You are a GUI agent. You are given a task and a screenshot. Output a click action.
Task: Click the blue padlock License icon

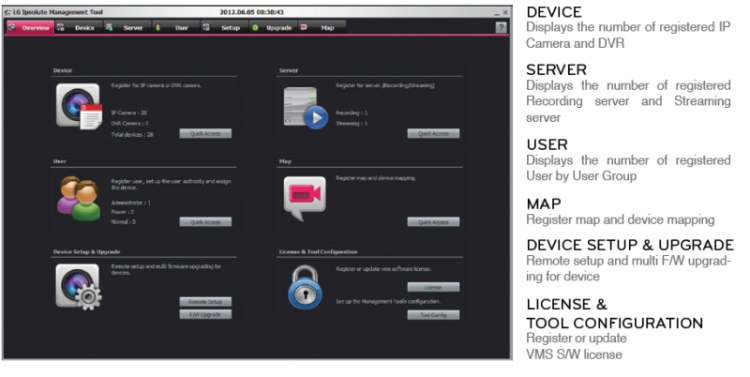click(x=305, y=288)
